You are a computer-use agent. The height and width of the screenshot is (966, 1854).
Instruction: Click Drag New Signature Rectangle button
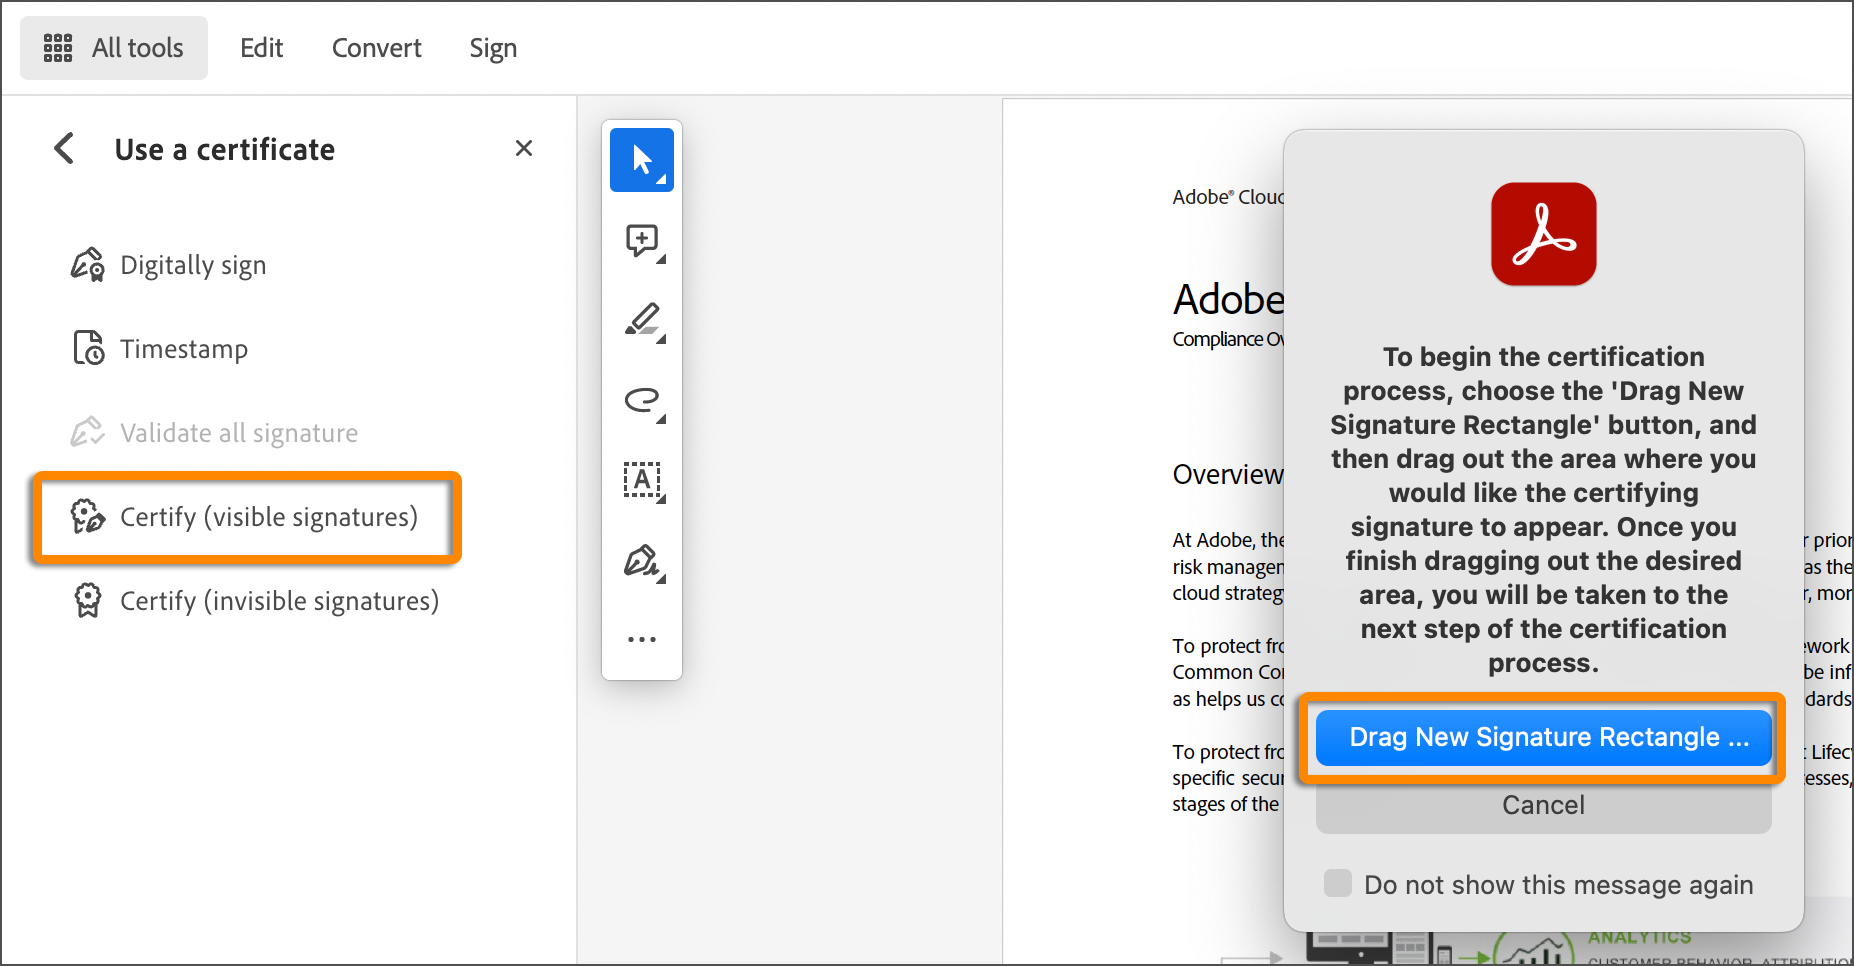(x=1542, y=737)
